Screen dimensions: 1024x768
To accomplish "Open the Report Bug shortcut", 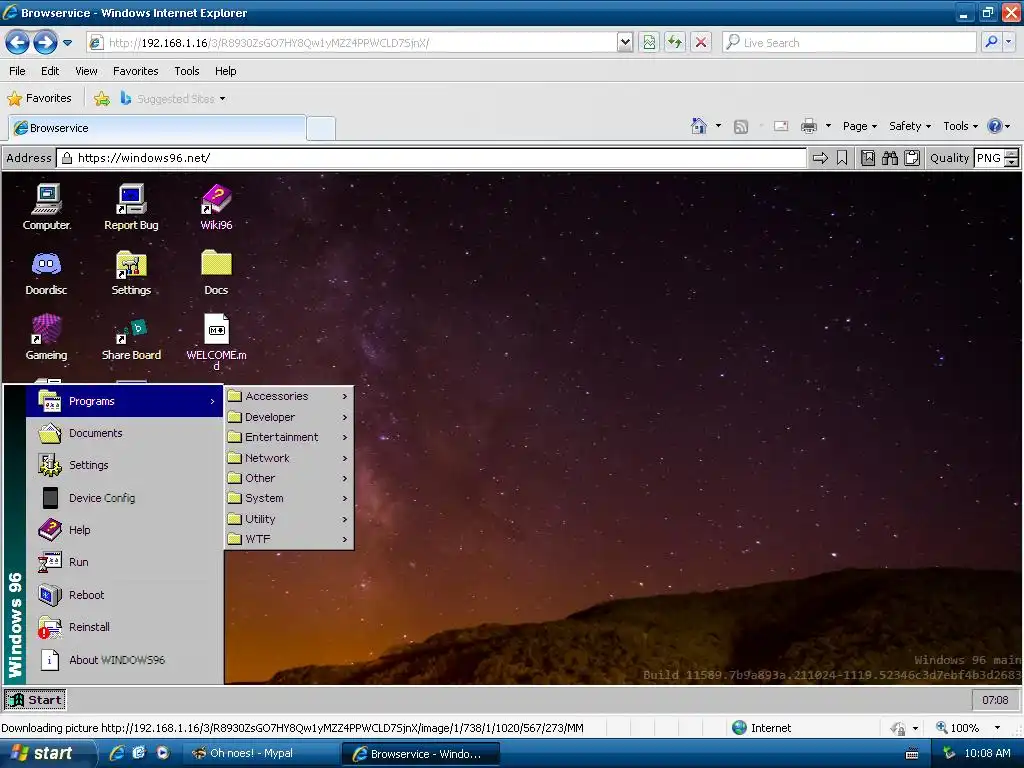I will pos(131,207).
